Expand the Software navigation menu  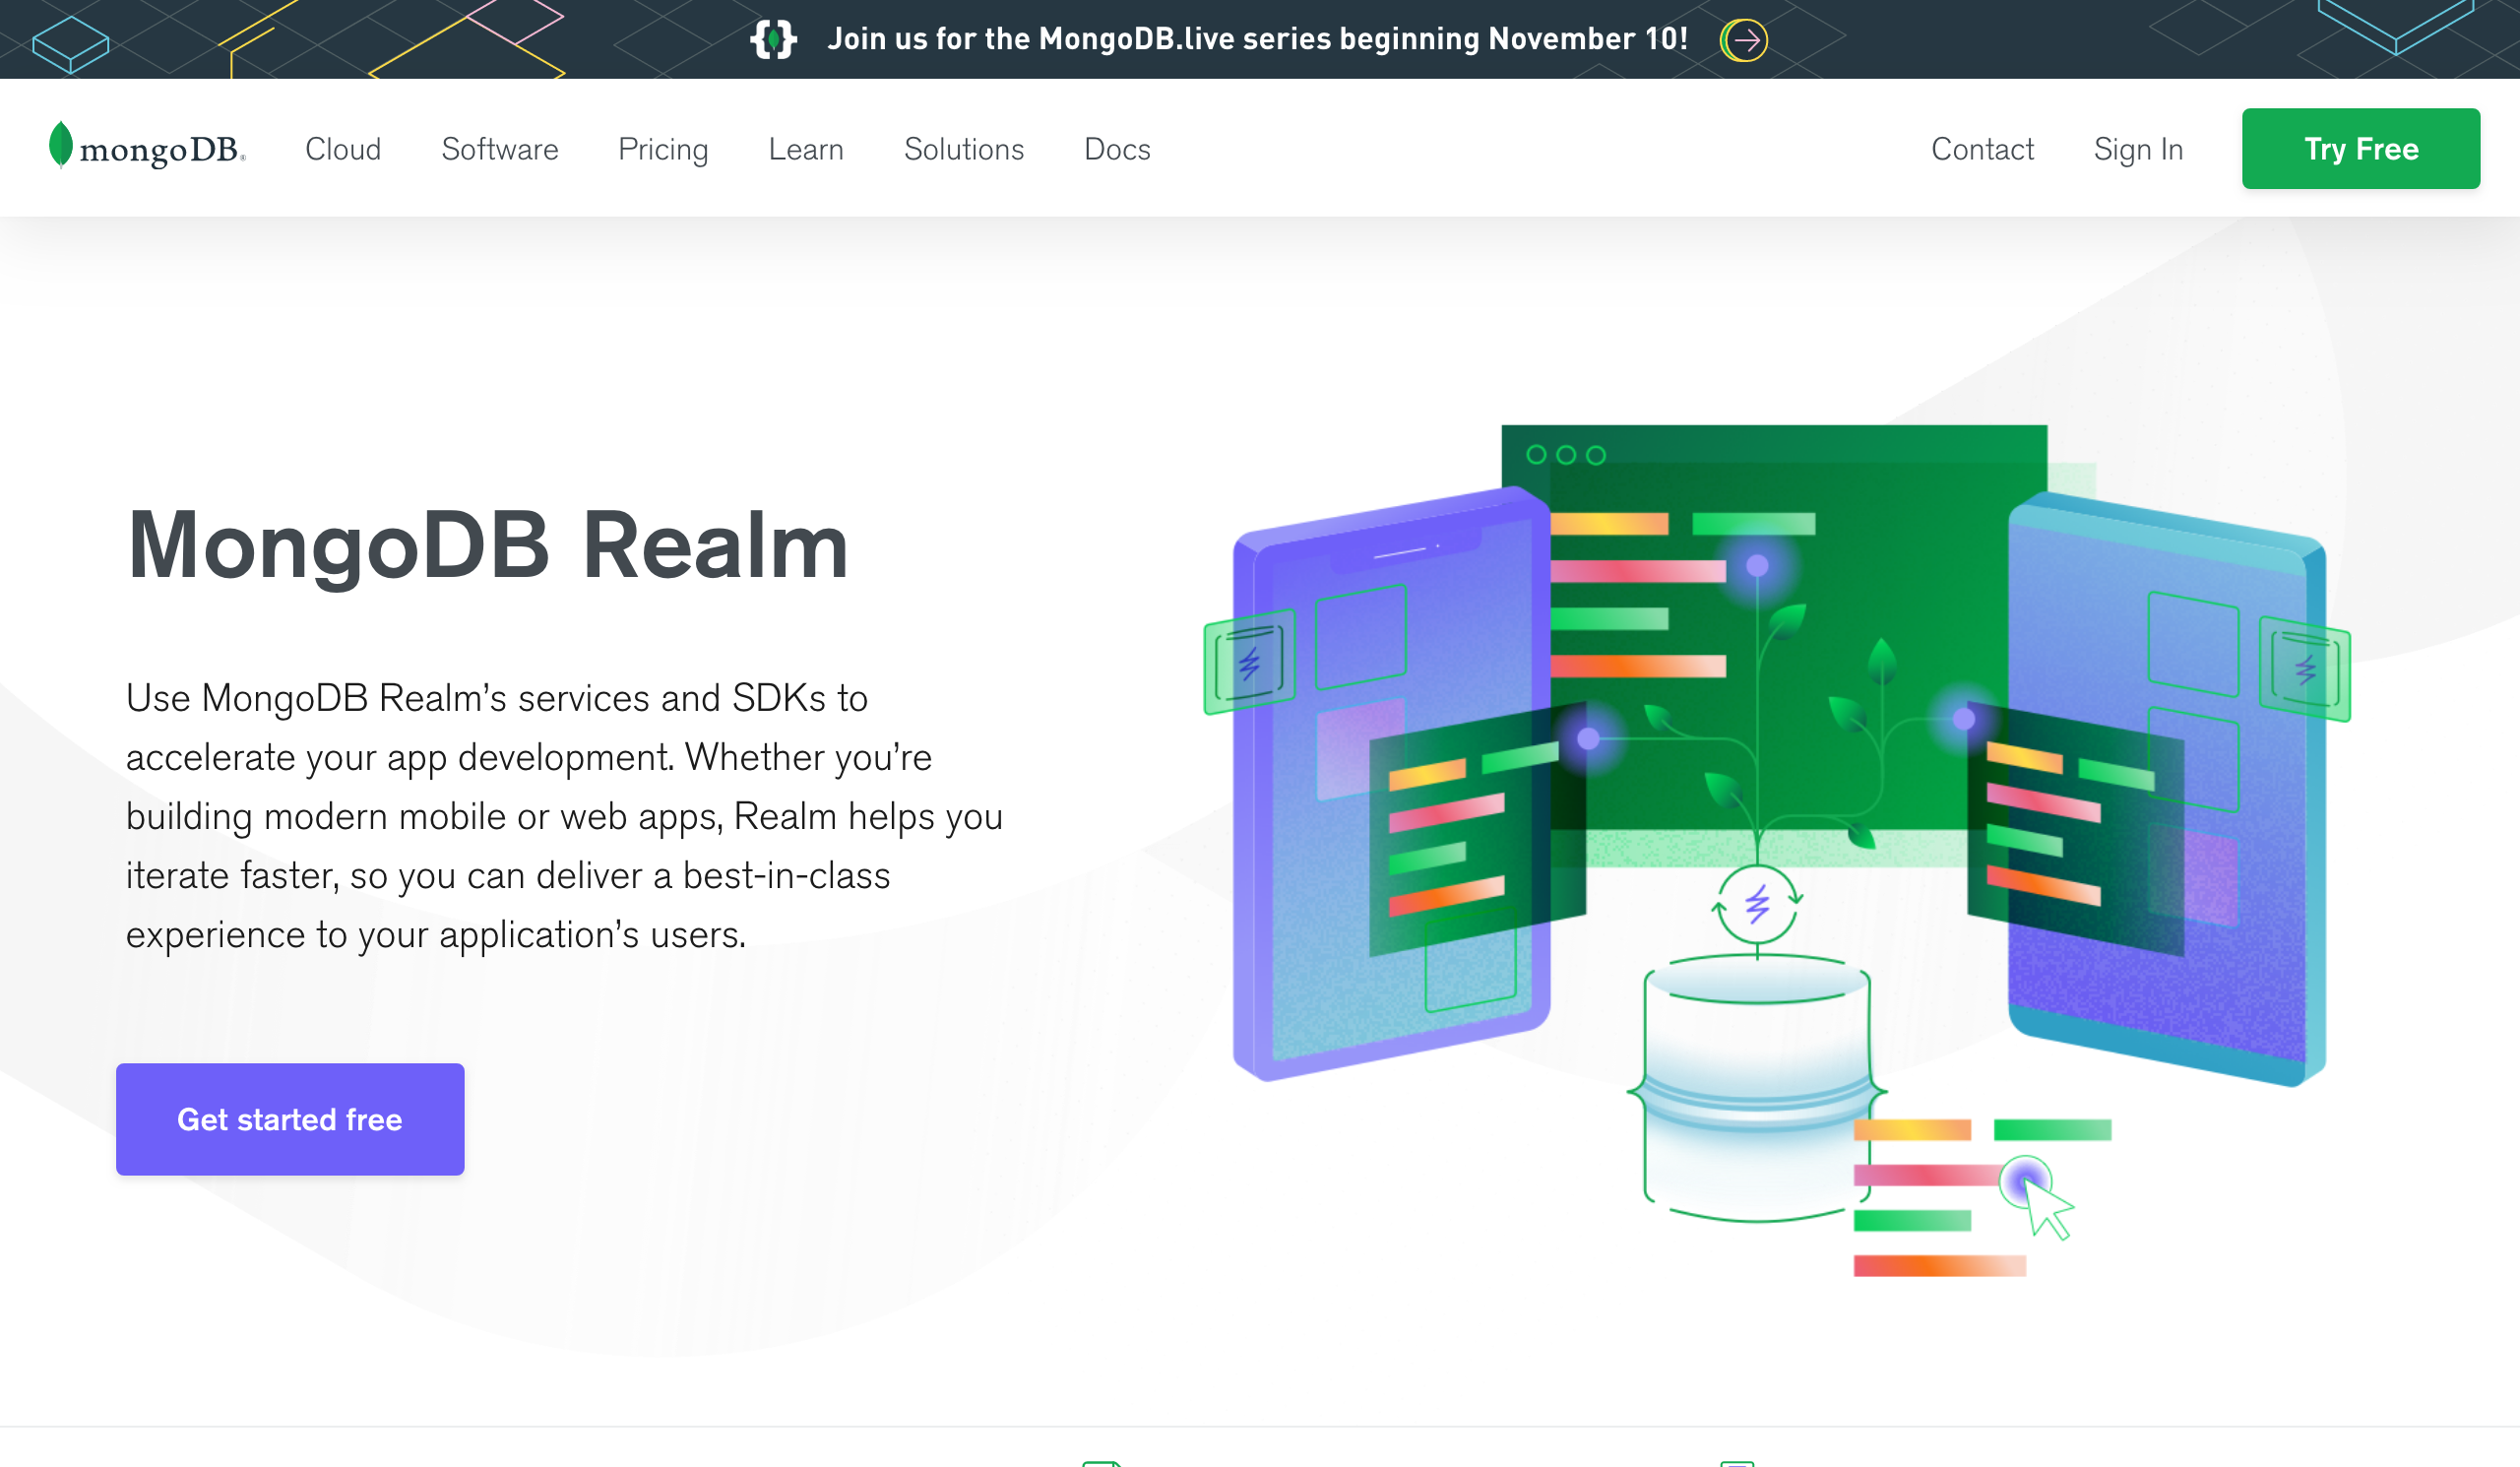500,149
